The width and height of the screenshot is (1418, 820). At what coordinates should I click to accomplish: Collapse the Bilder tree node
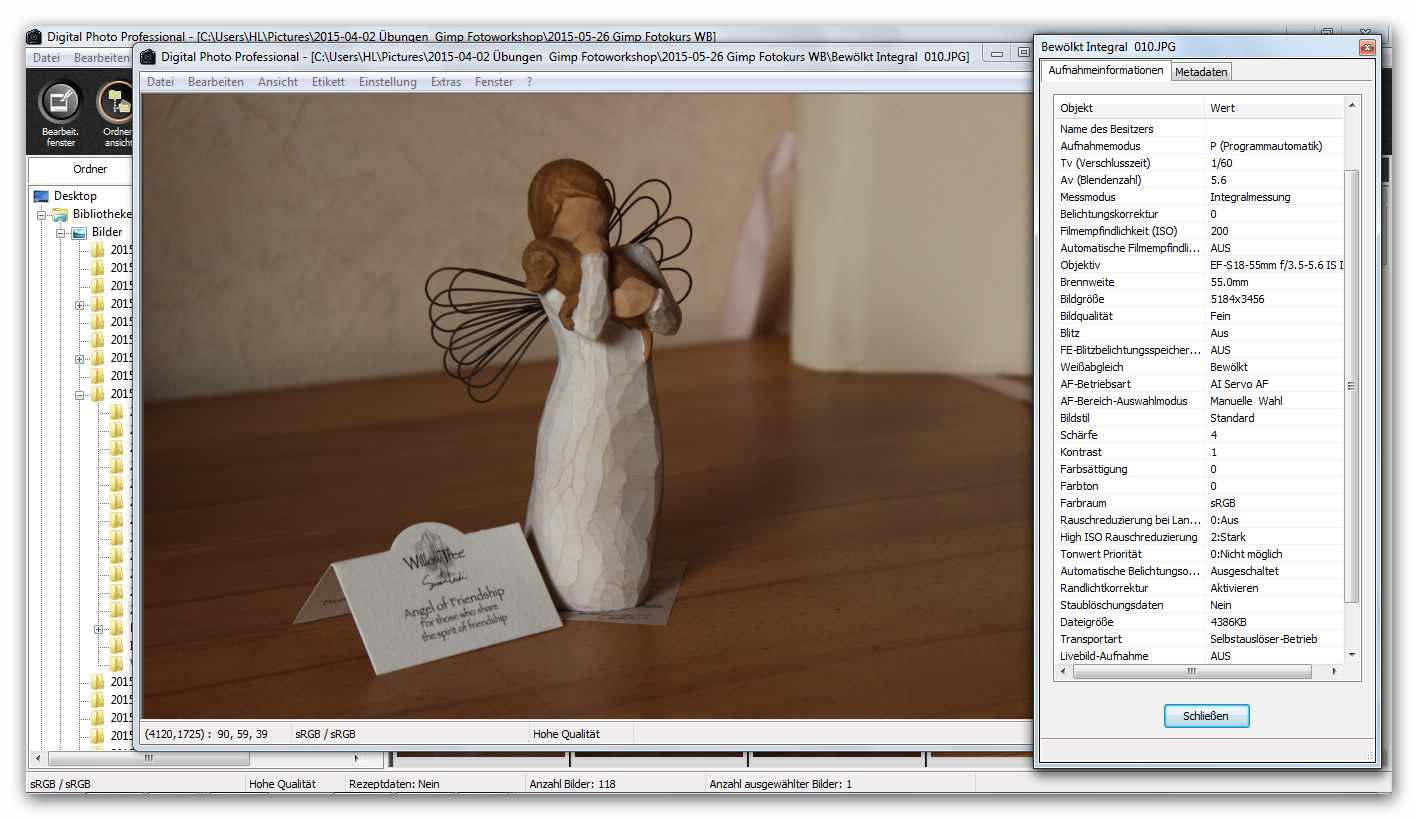pos(61,233)
